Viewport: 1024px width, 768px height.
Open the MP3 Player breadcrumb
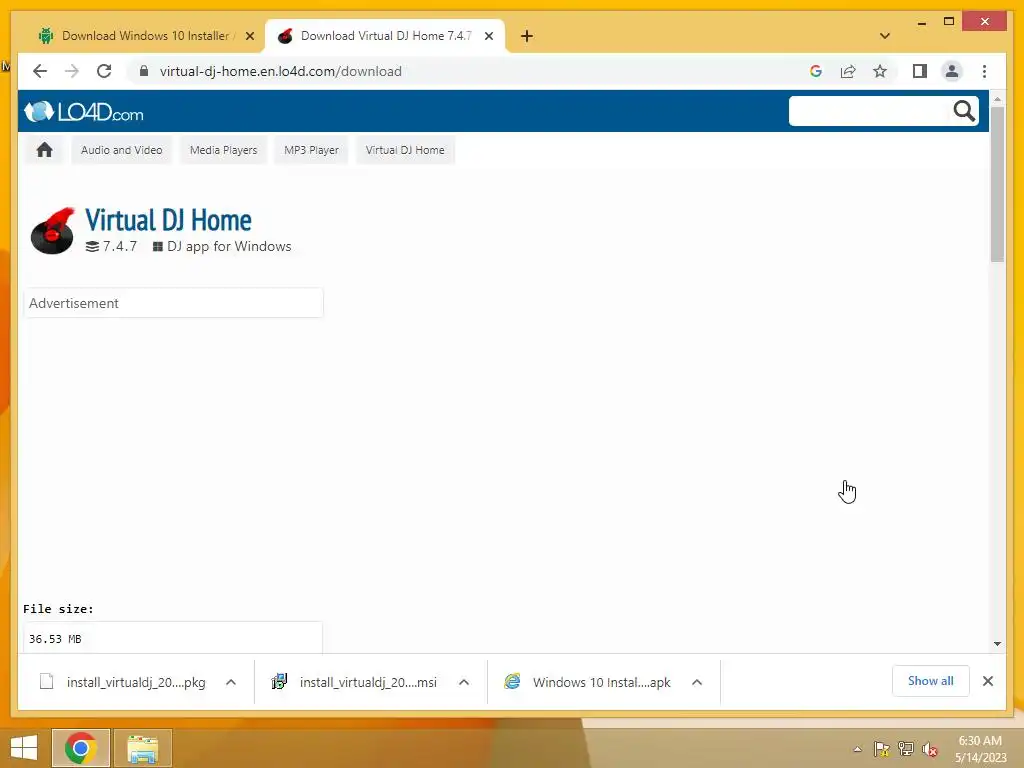point(312,150)
